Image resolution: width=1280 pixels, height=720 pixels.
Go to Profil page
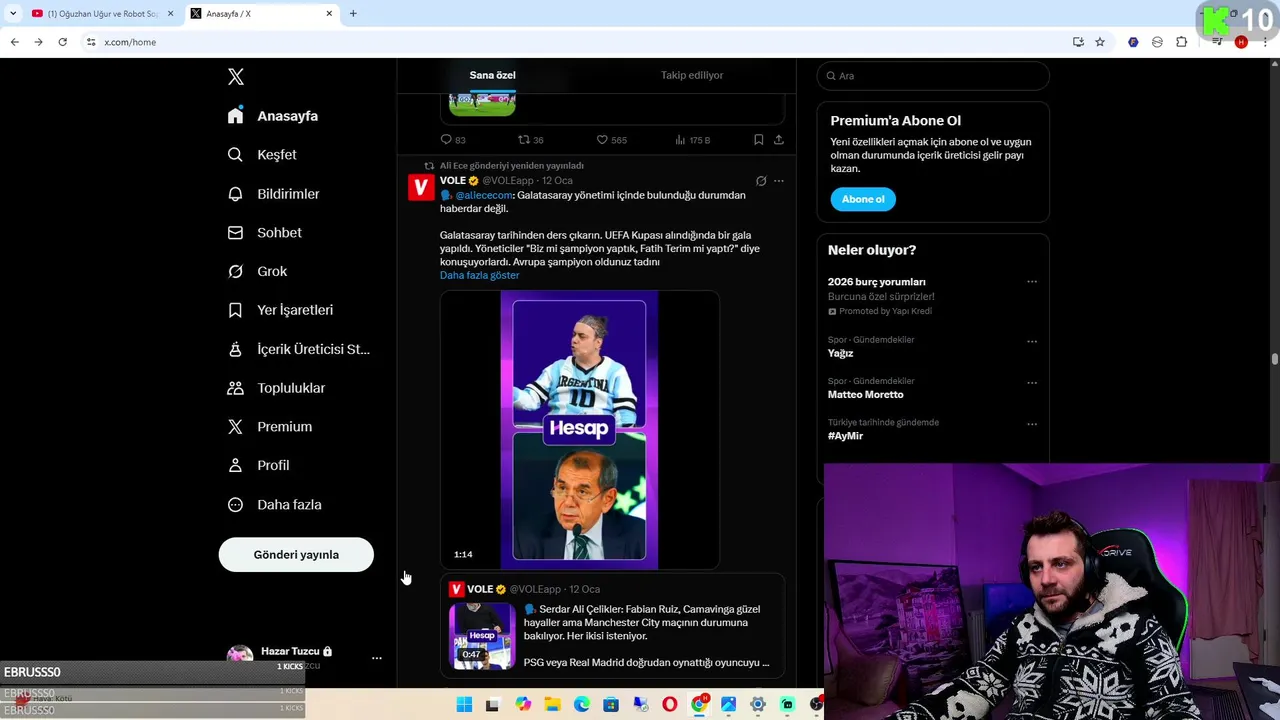258,466
